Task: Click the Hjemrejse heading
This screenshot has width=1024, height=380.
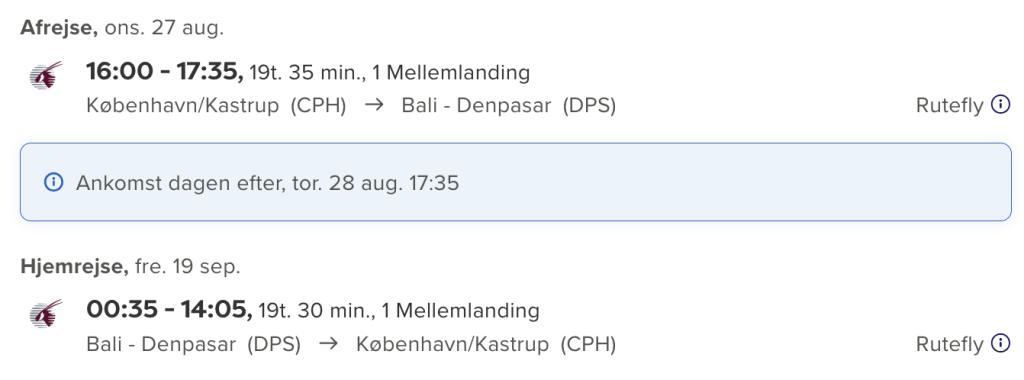Action: coord(74,267)
